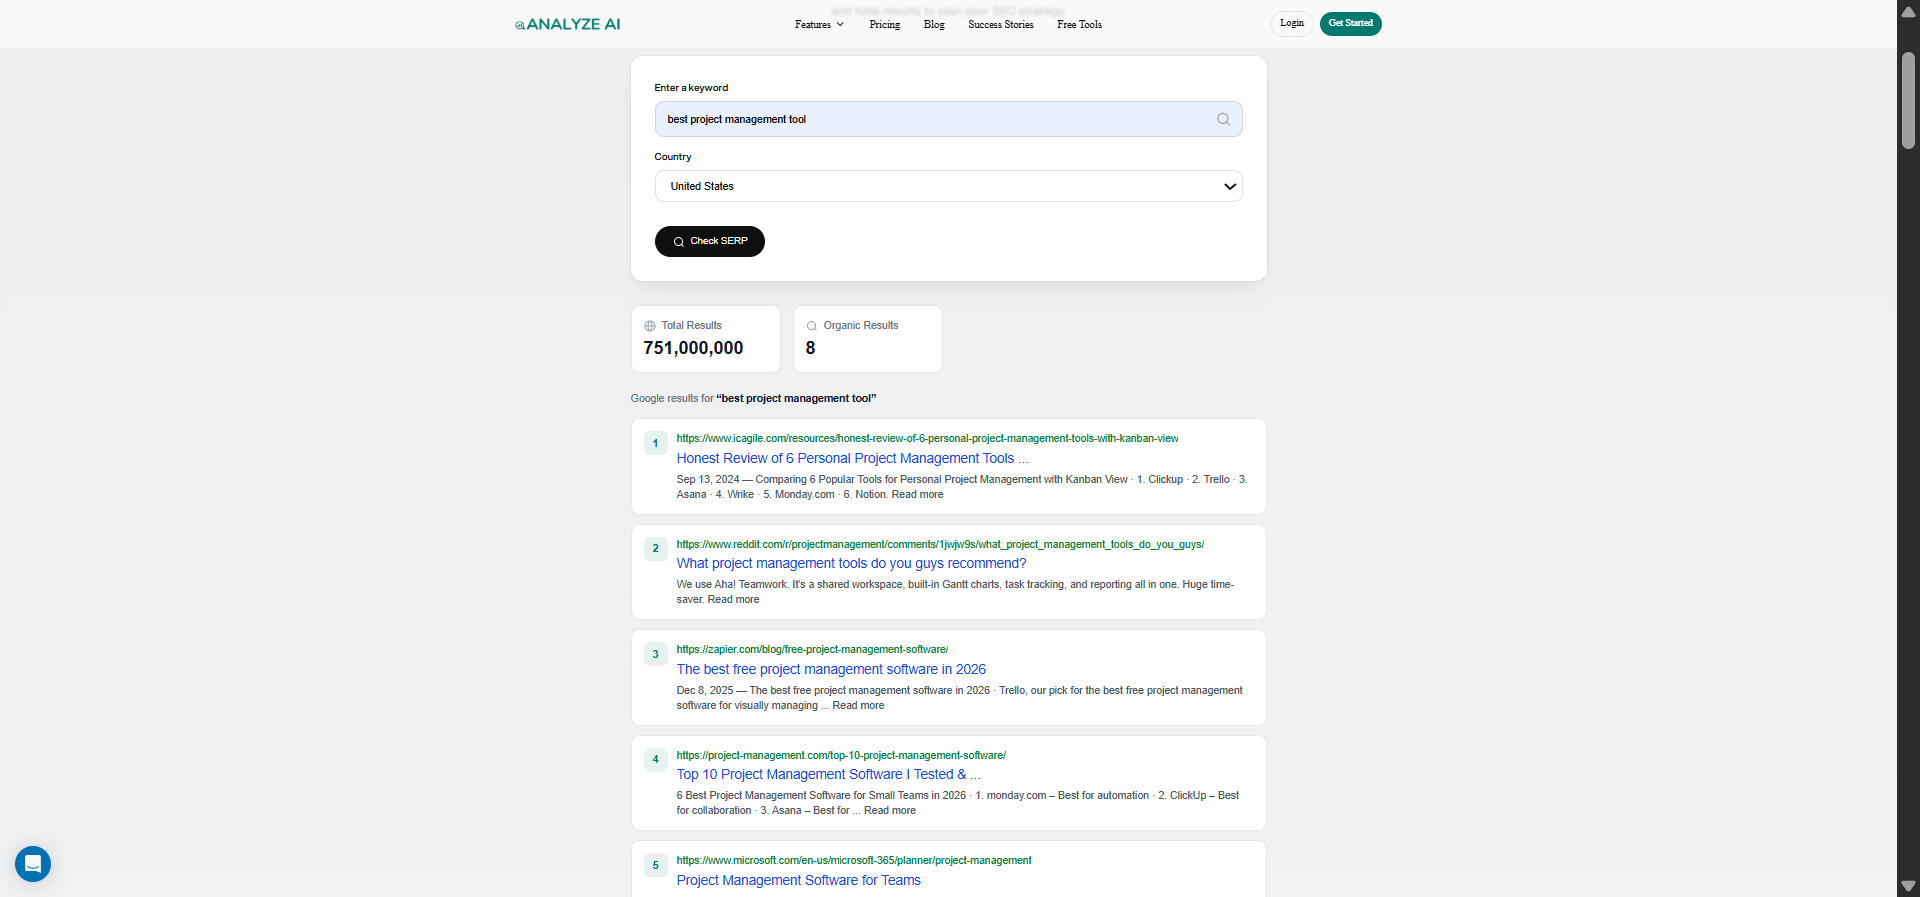Click the Analyze AI logo
The height and width of the screenshot is (897, 1920).
567,24
